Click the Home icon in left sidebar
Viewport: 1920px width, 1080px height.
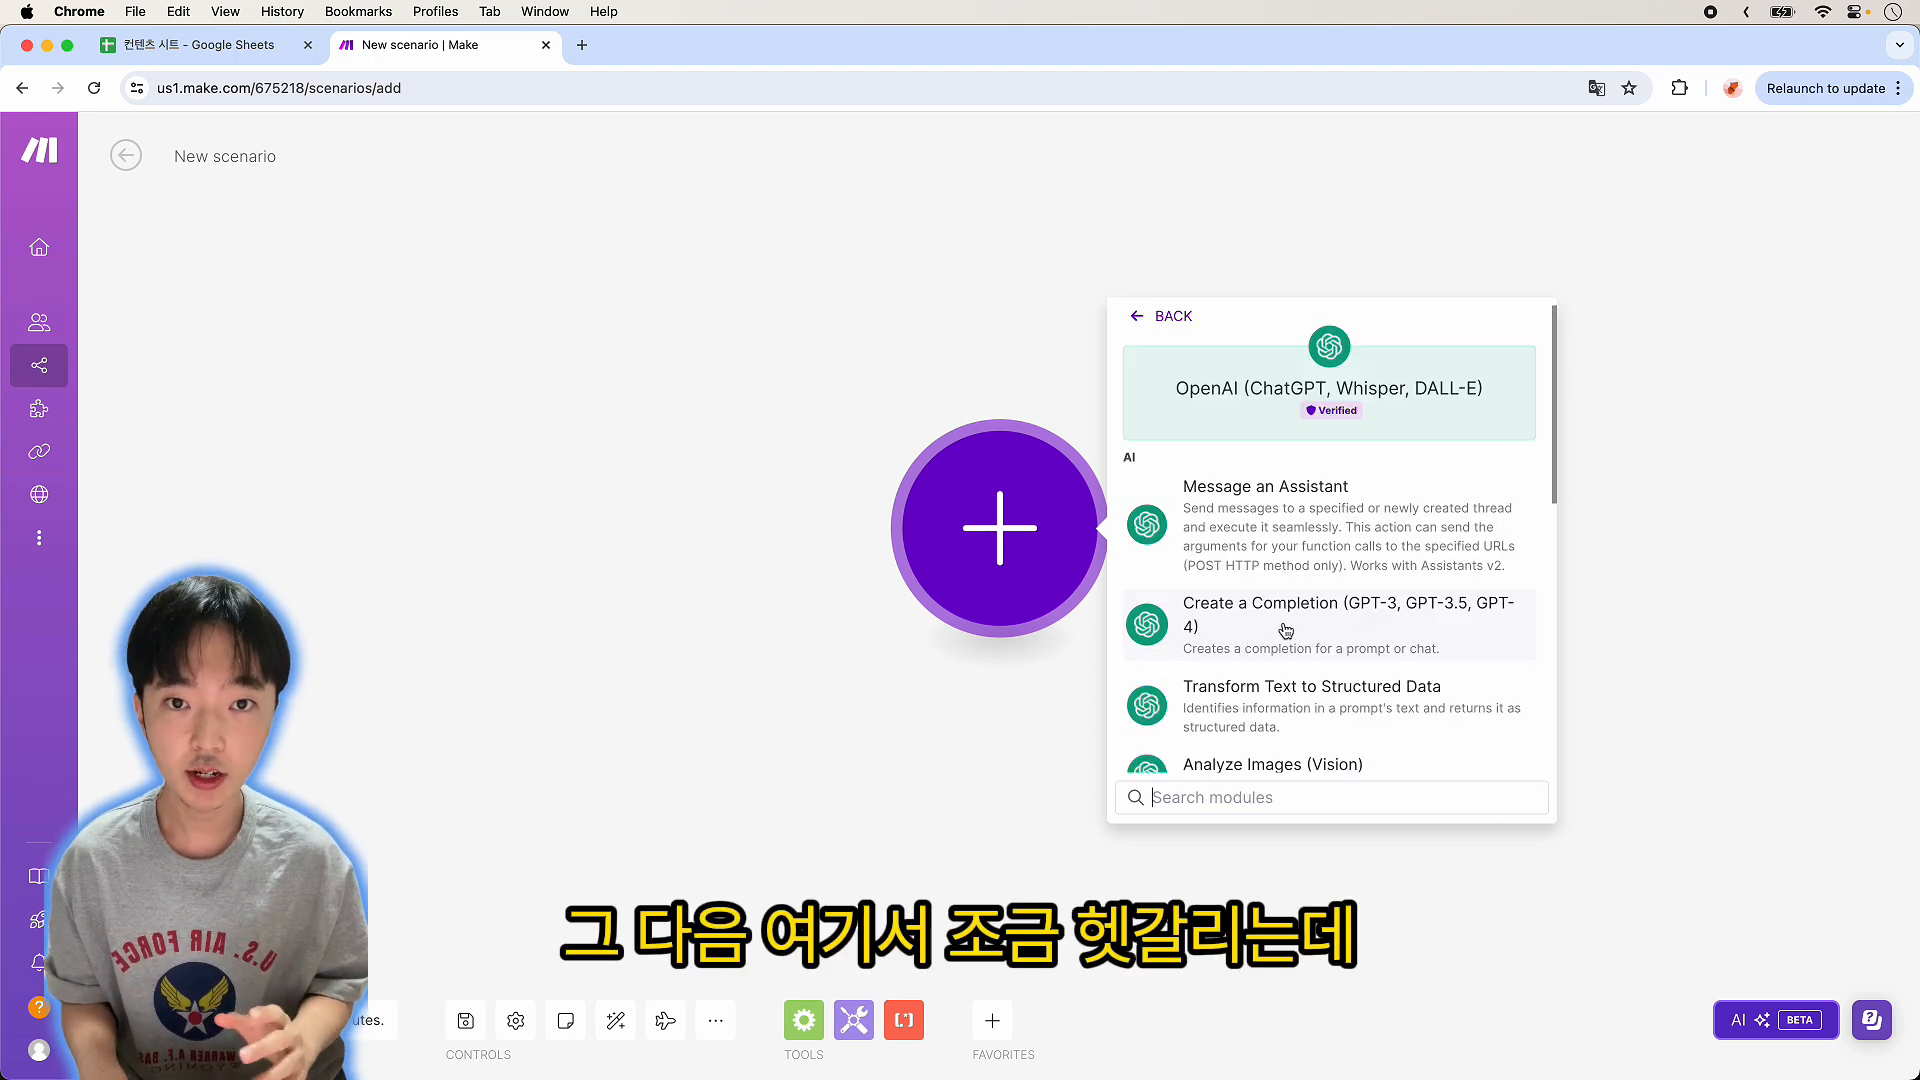38,247
